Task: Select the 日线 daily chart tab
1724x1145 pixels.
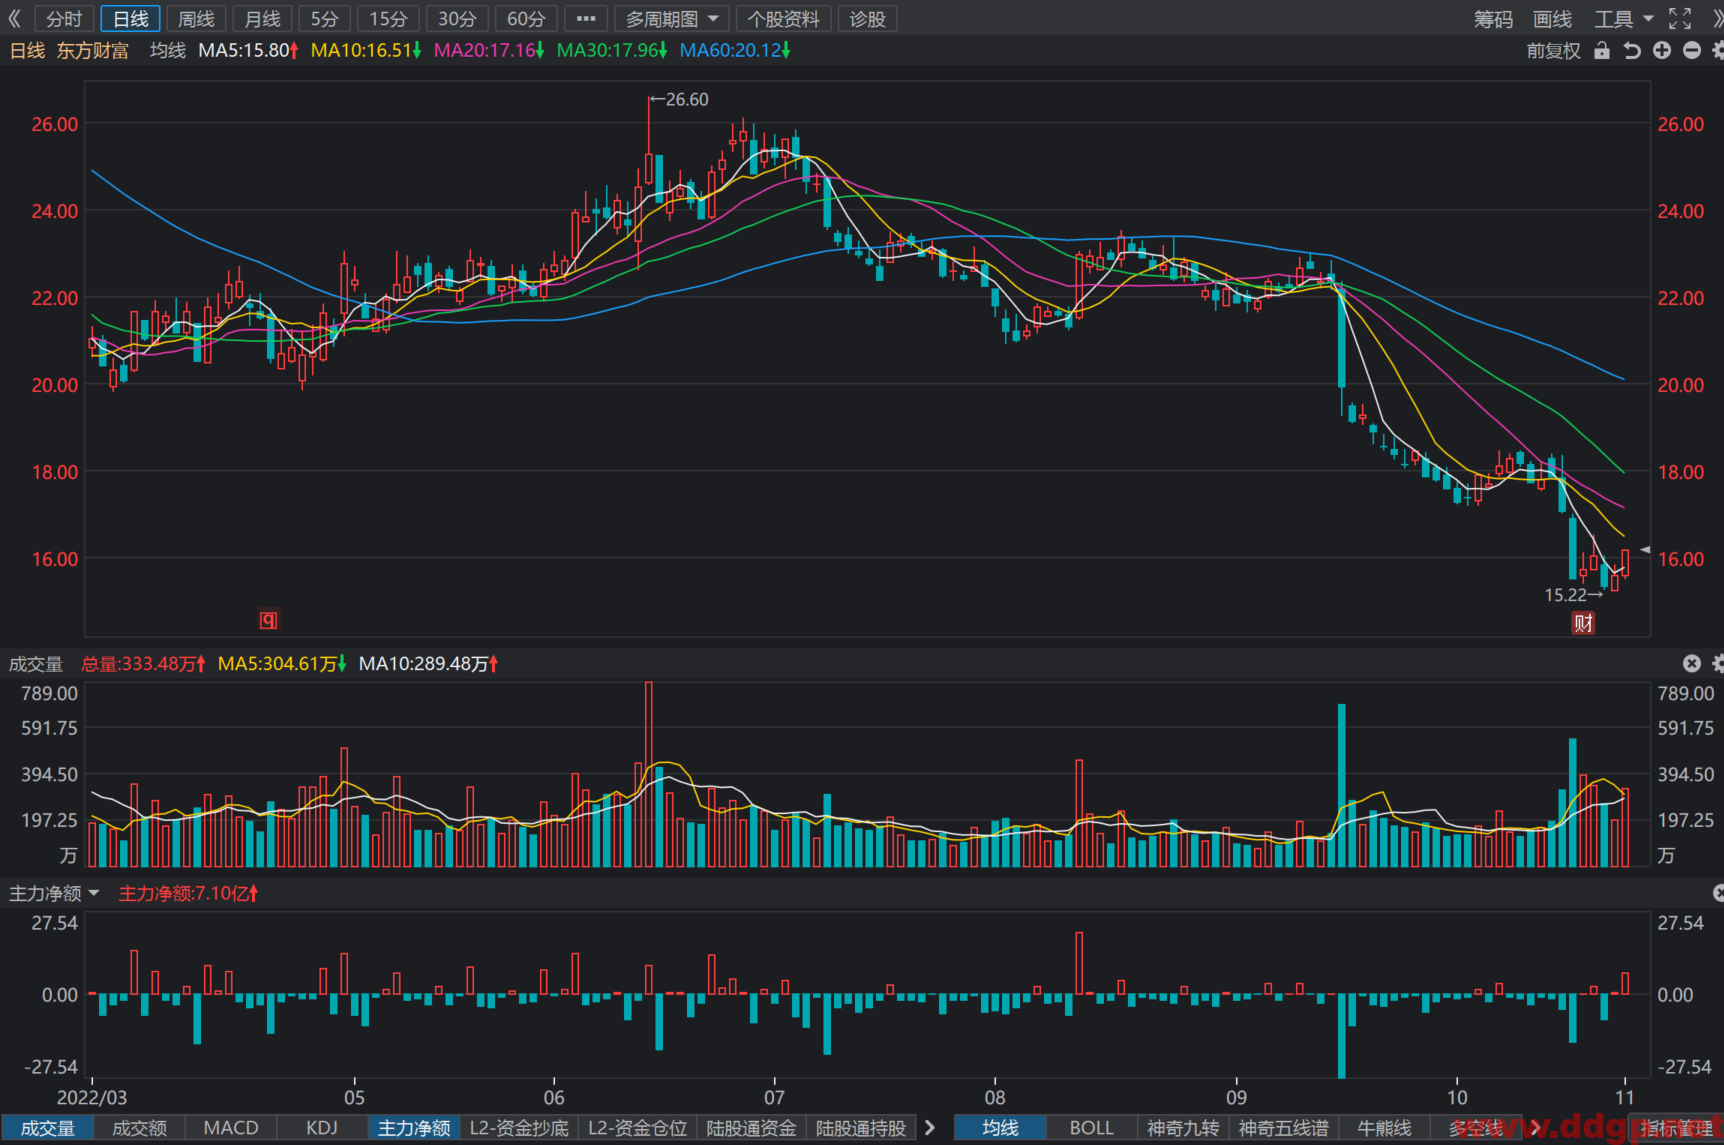Action: coord(130,19)
